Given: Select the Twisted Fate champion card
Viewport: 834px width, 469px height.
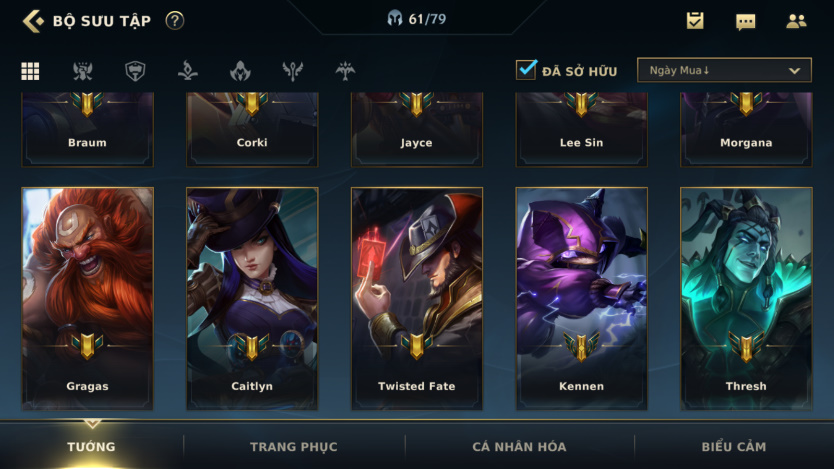Looking at the screenshot, I should (x=416, y=298).
